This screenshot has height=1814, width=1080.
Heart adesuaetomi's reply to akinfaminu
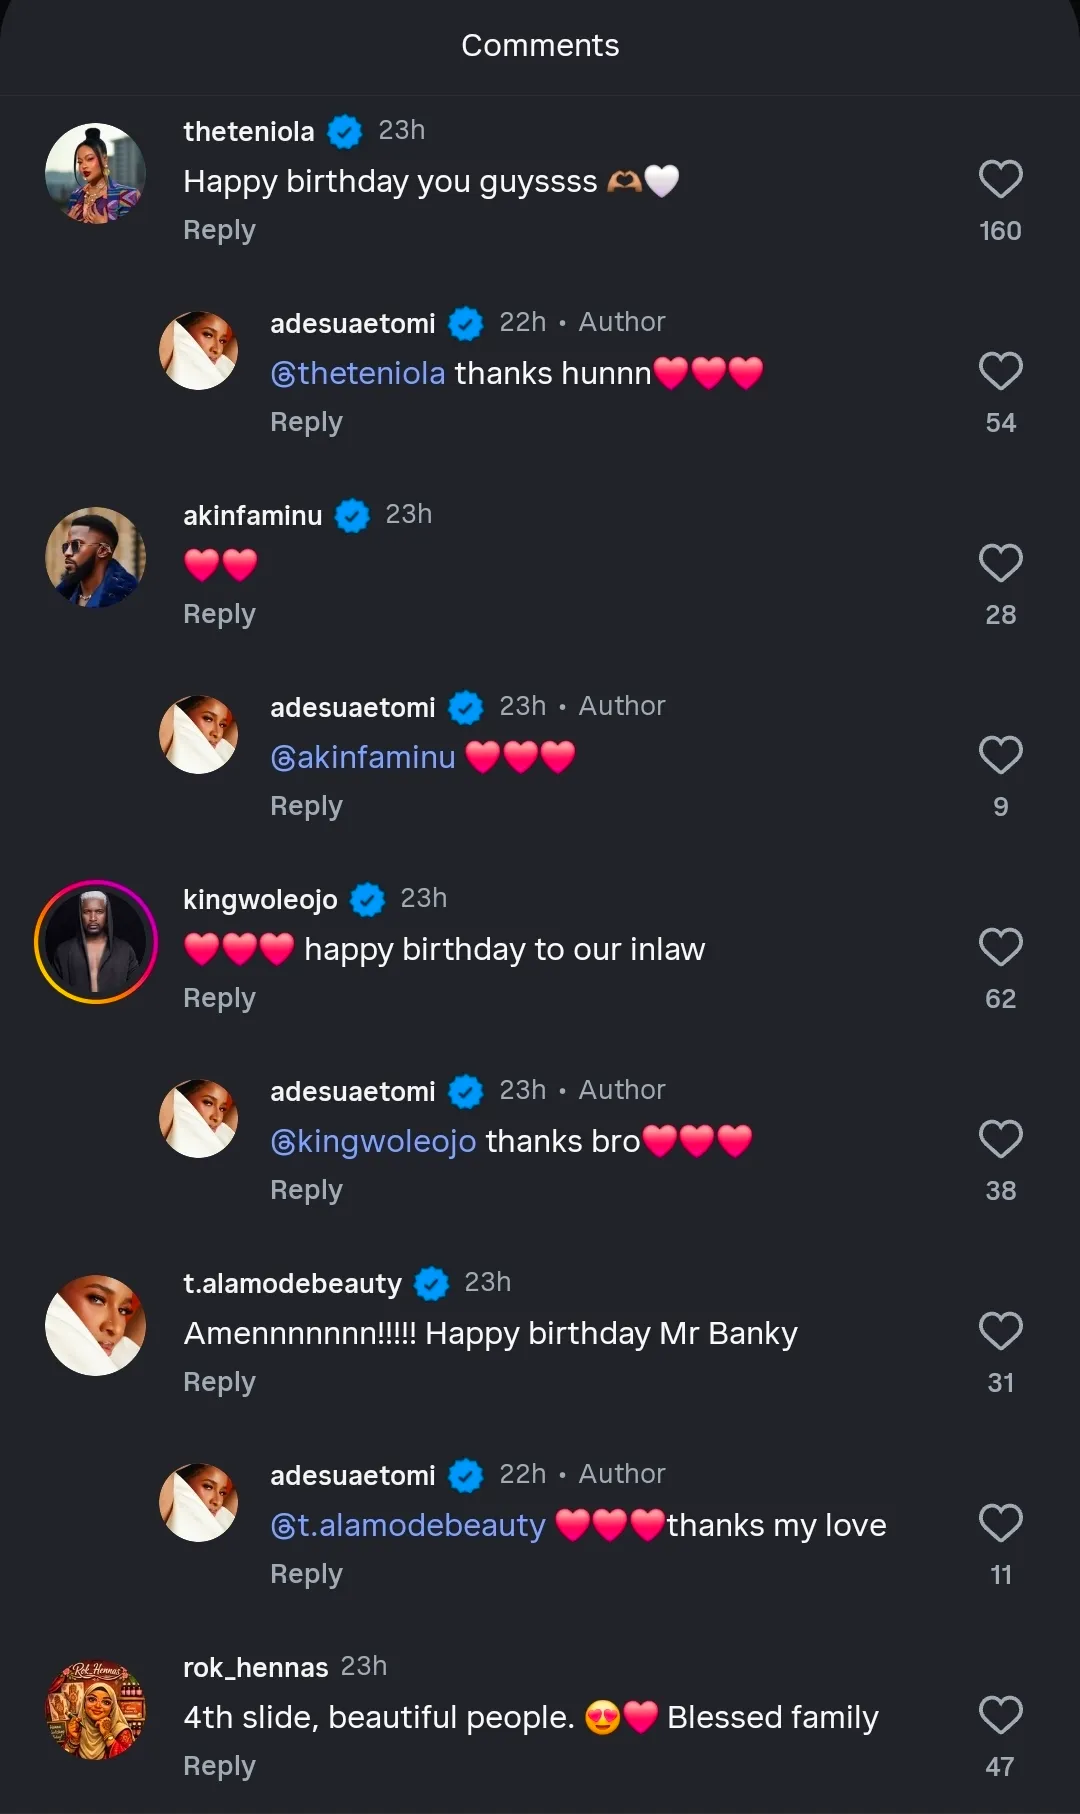[x=1000, y=756]
